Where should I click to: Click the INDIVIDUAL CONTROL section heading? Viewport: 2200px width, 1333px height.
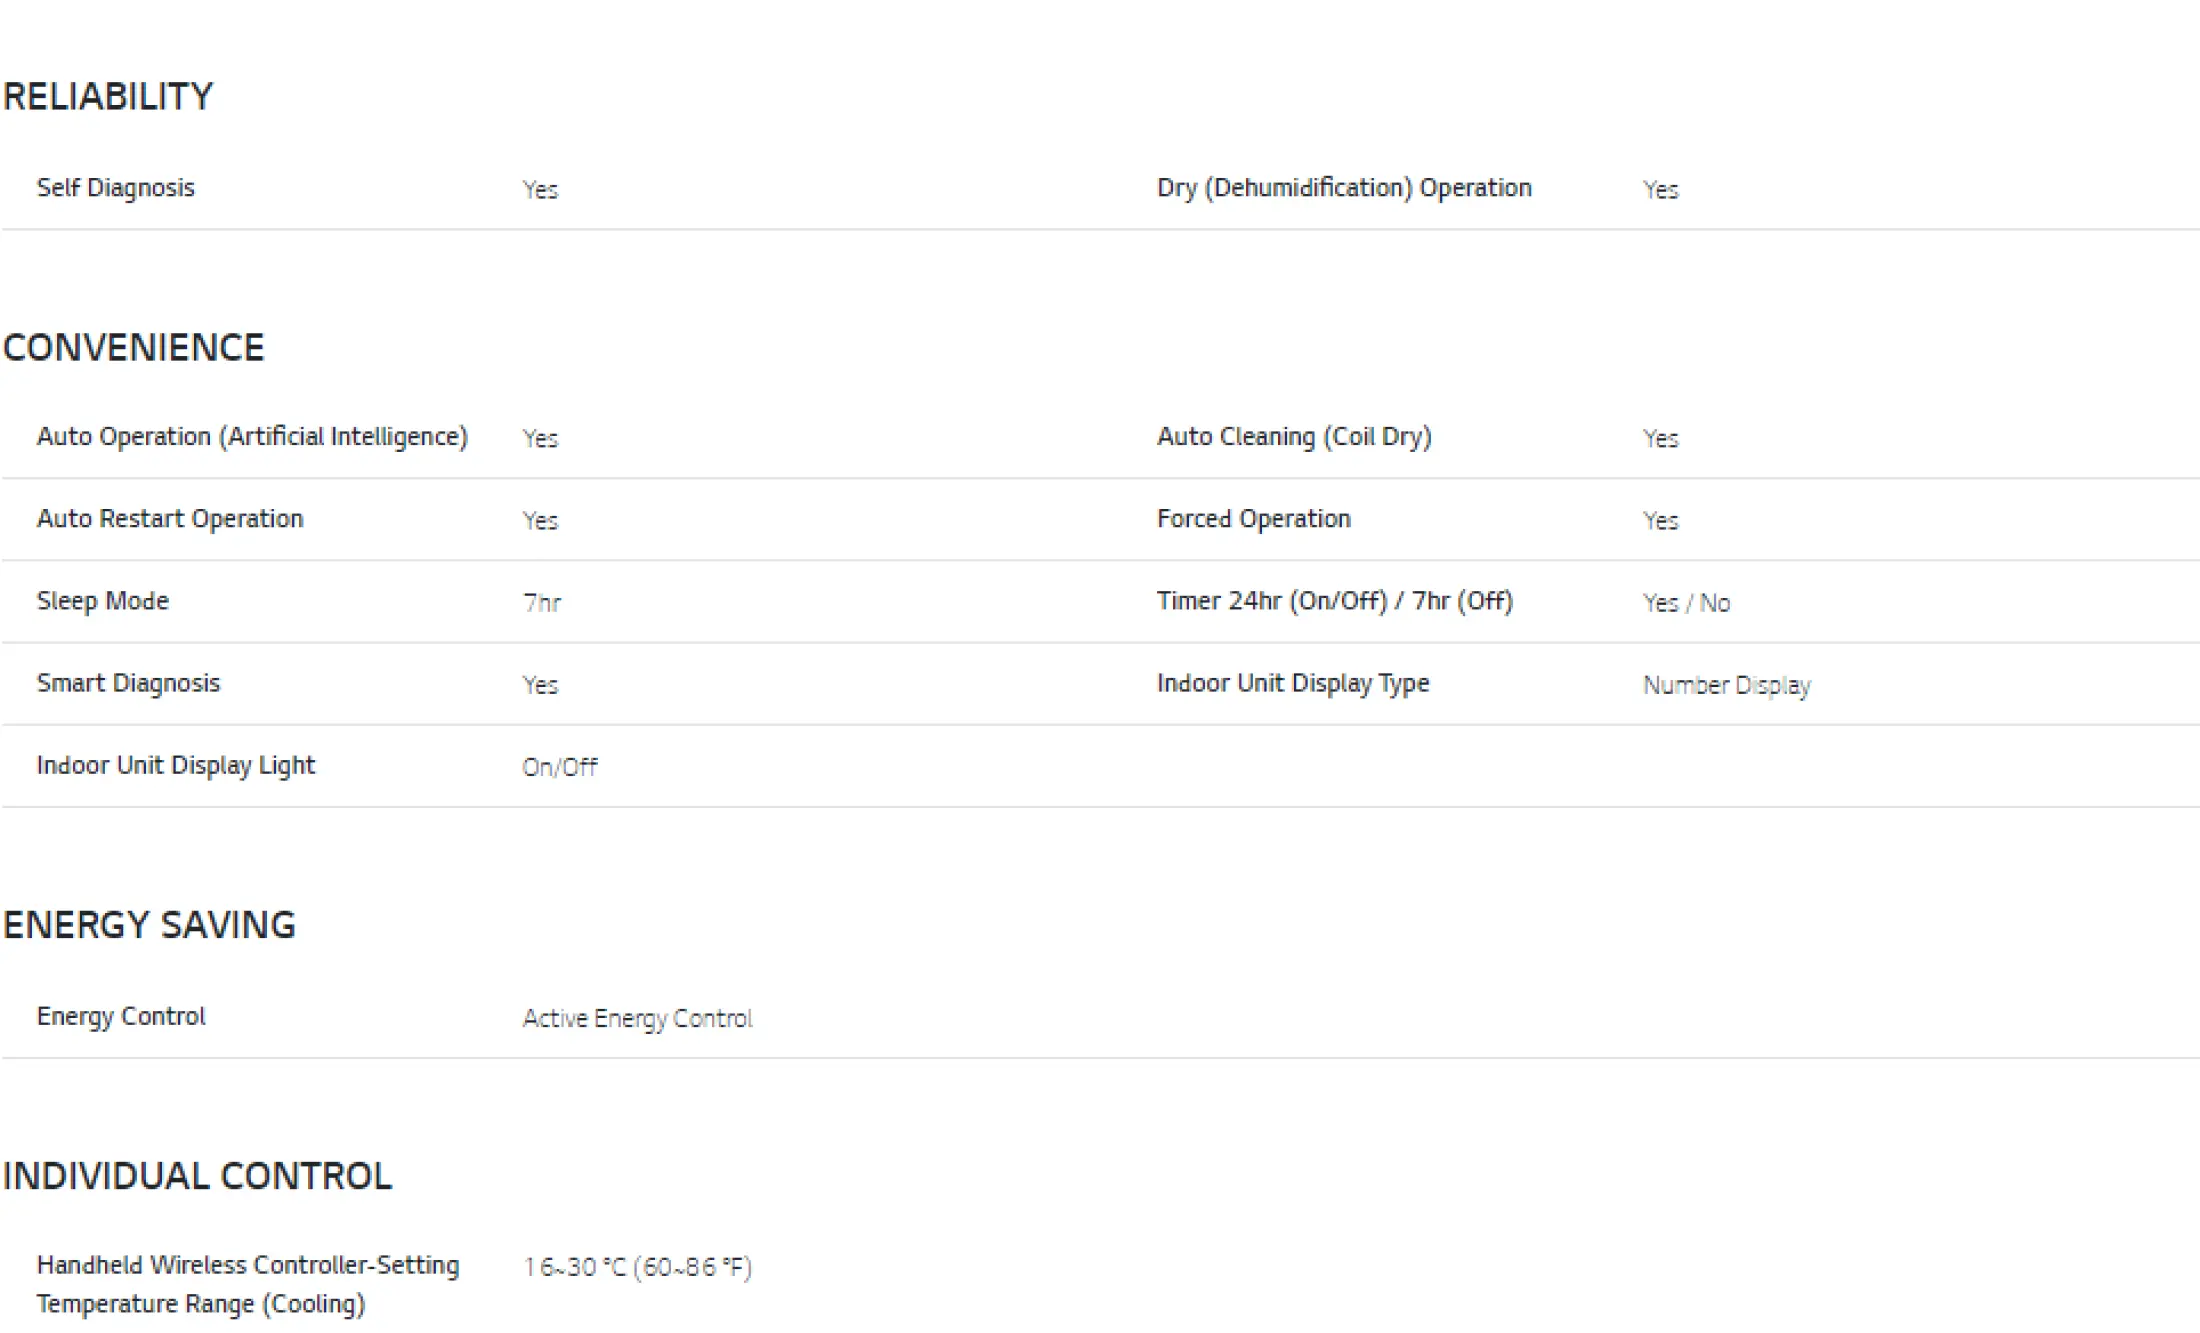[x=197, y=1176]
